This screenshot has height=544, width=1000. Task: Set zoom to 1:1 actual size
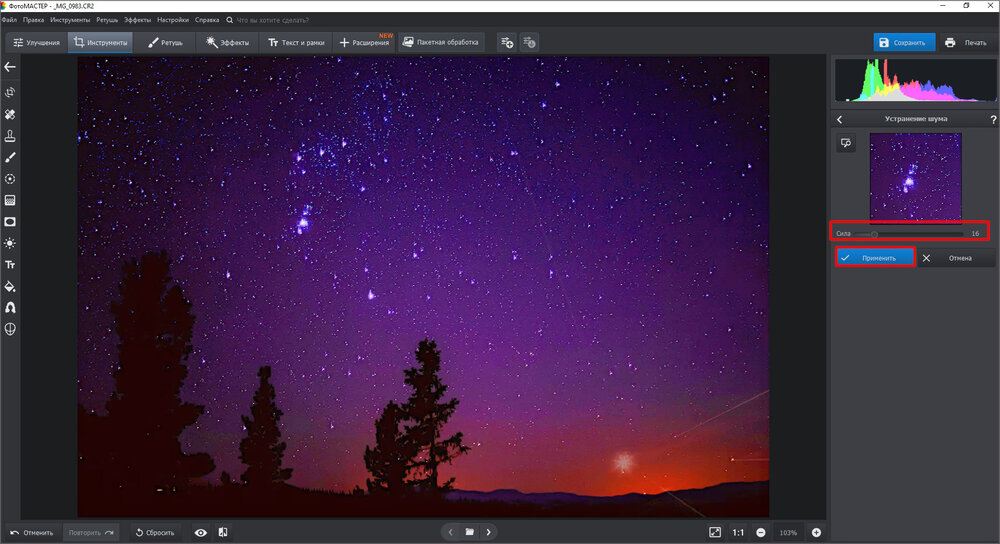coord(738,533)
